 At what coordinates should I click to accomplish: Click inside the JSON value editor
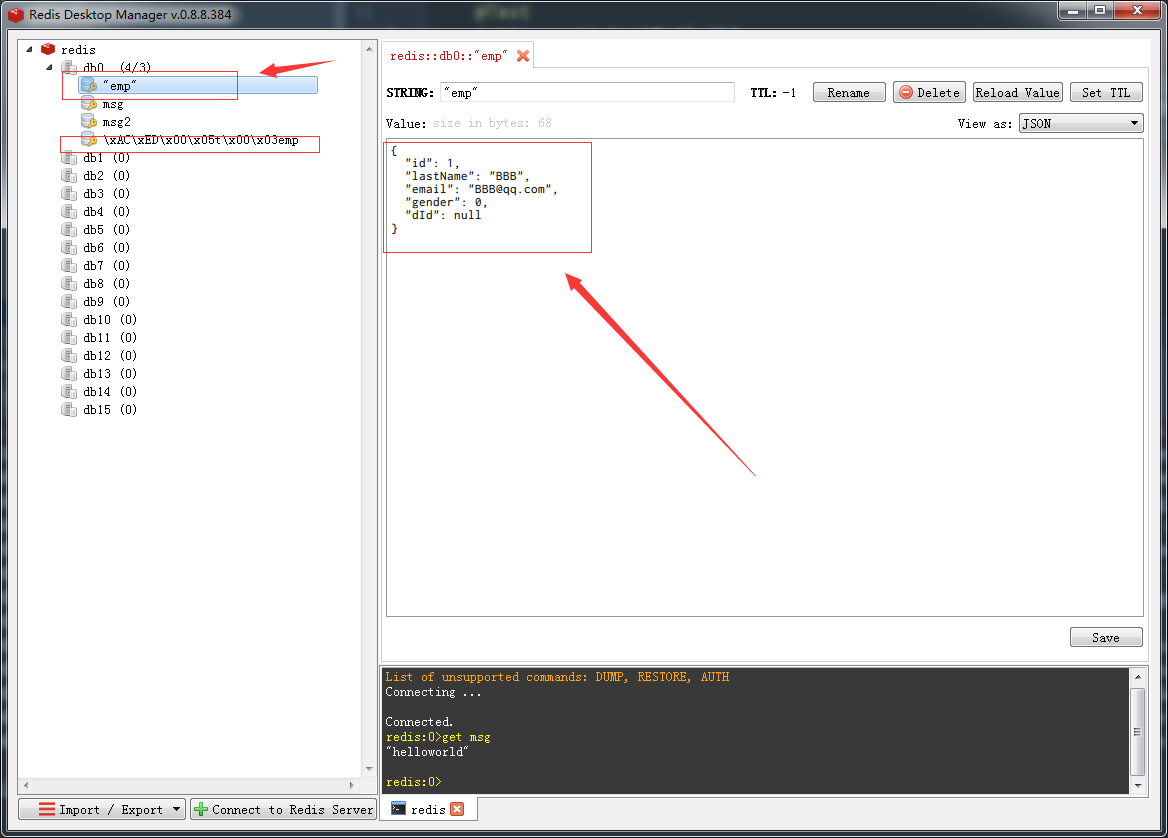pos(764,378)
